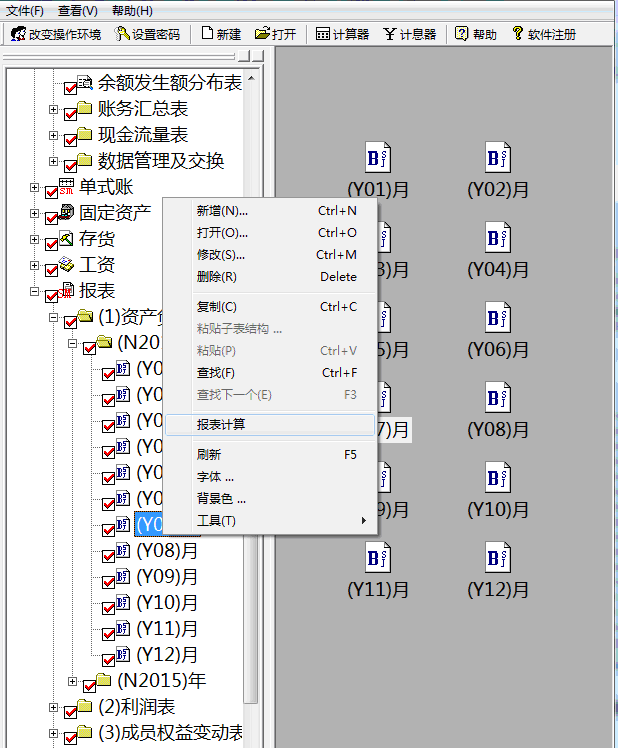
Task: Toggle checkbox next to (Y10)月 in tree
Action: (x=109, y=606)
